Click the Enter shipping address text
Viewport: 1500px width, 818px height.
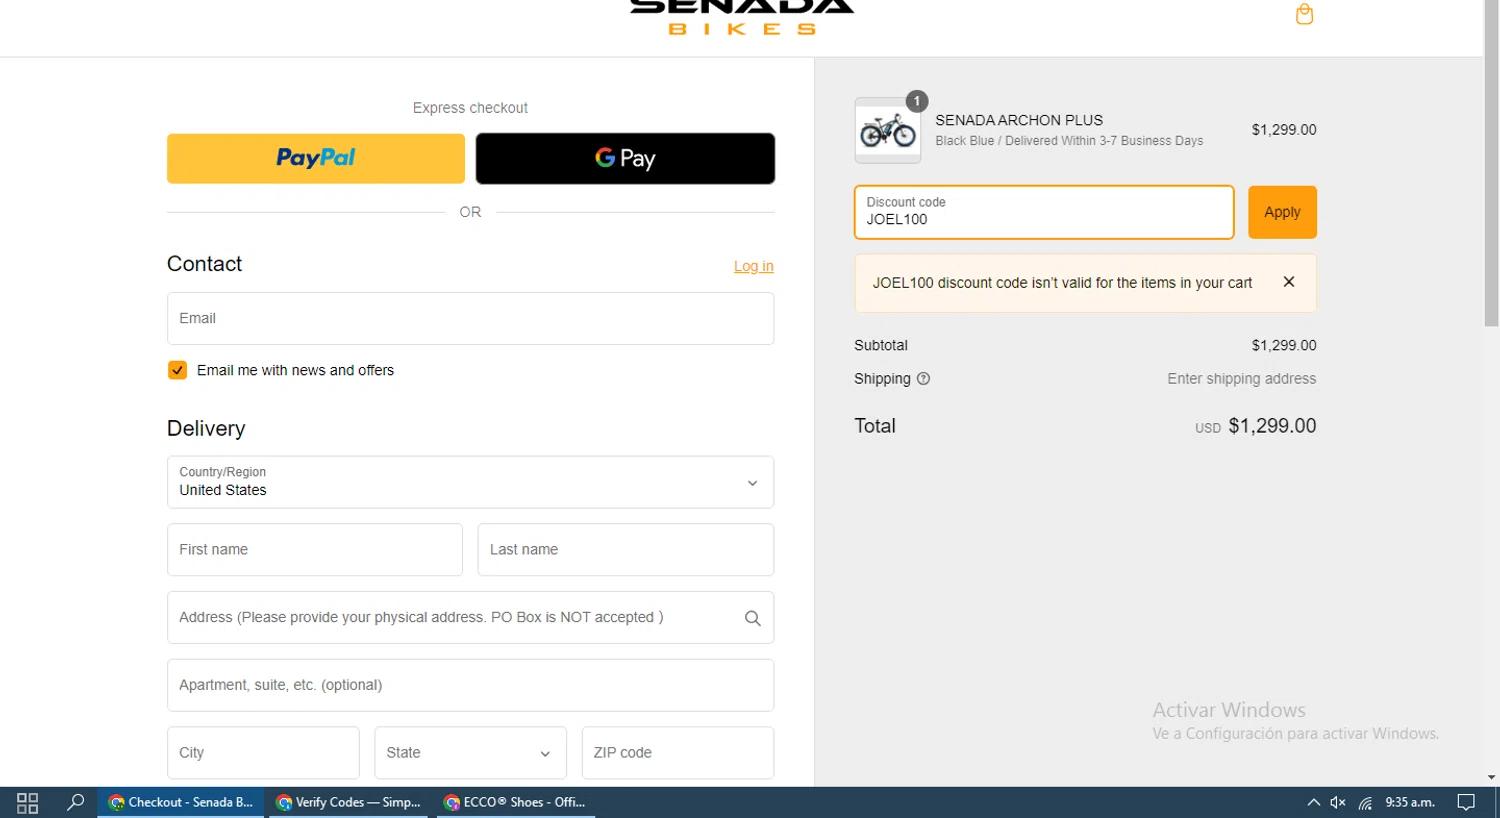click(x=1242, y=379)
